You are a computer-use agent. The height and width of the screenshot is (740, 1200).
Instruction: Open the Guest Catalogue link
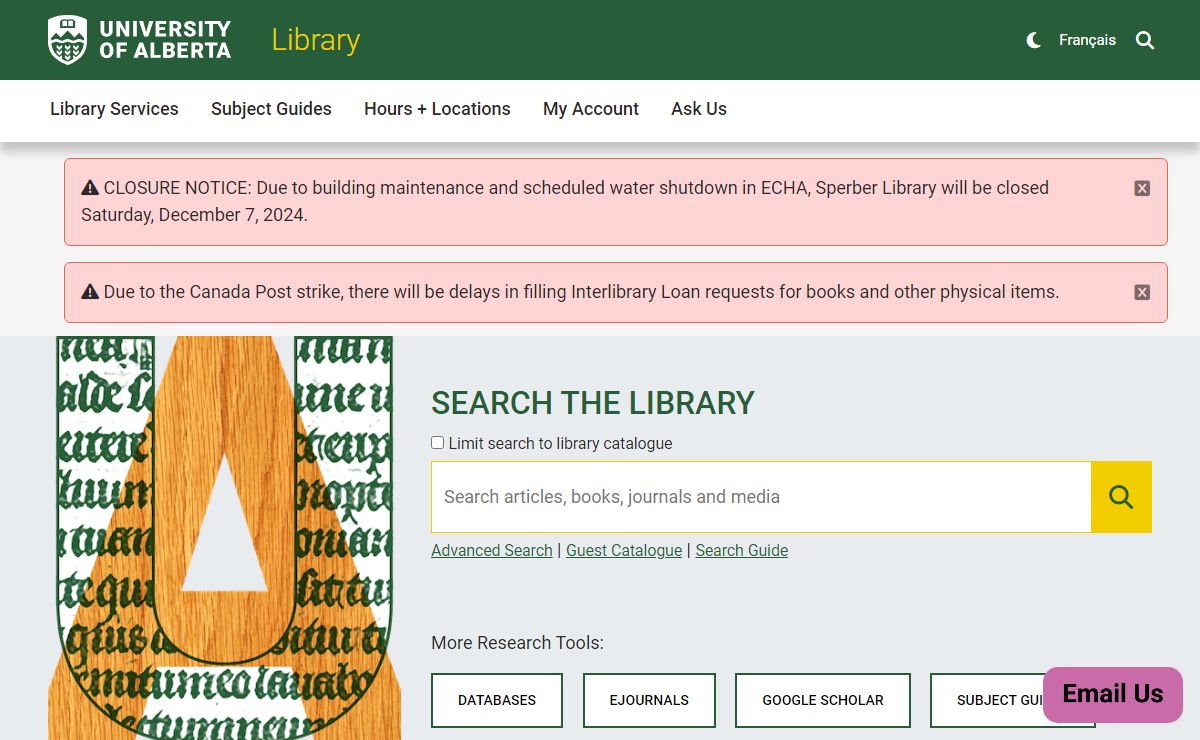(x=624, y=550)
